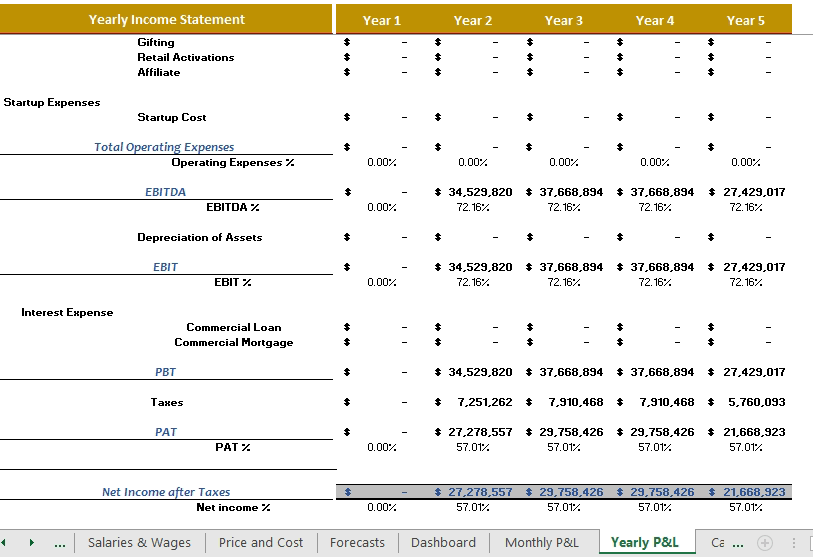Select the Commercial Mortgage row label
This screenshot has width=813, height=557.
tap(234, 342)
